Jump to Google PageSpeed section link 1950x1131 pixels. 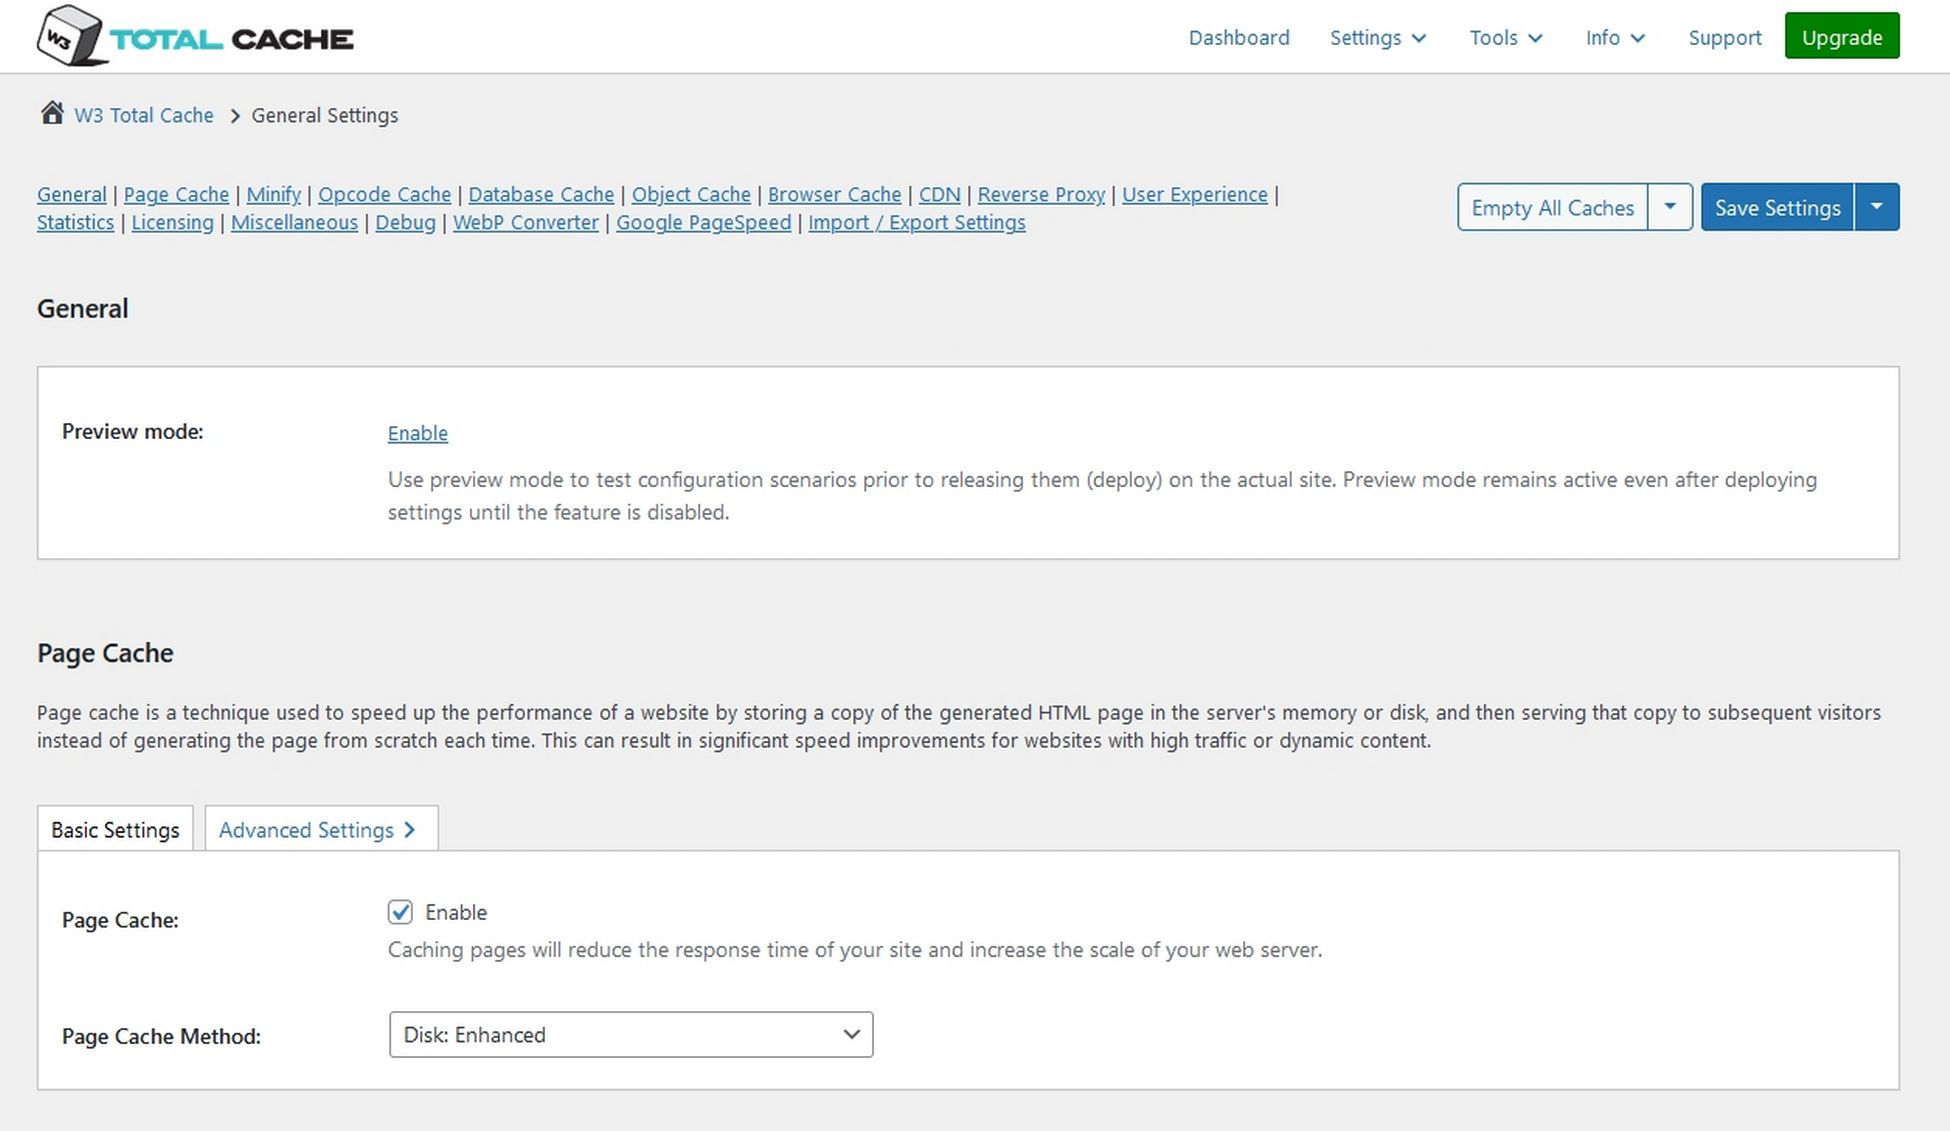tap(703, 222)
